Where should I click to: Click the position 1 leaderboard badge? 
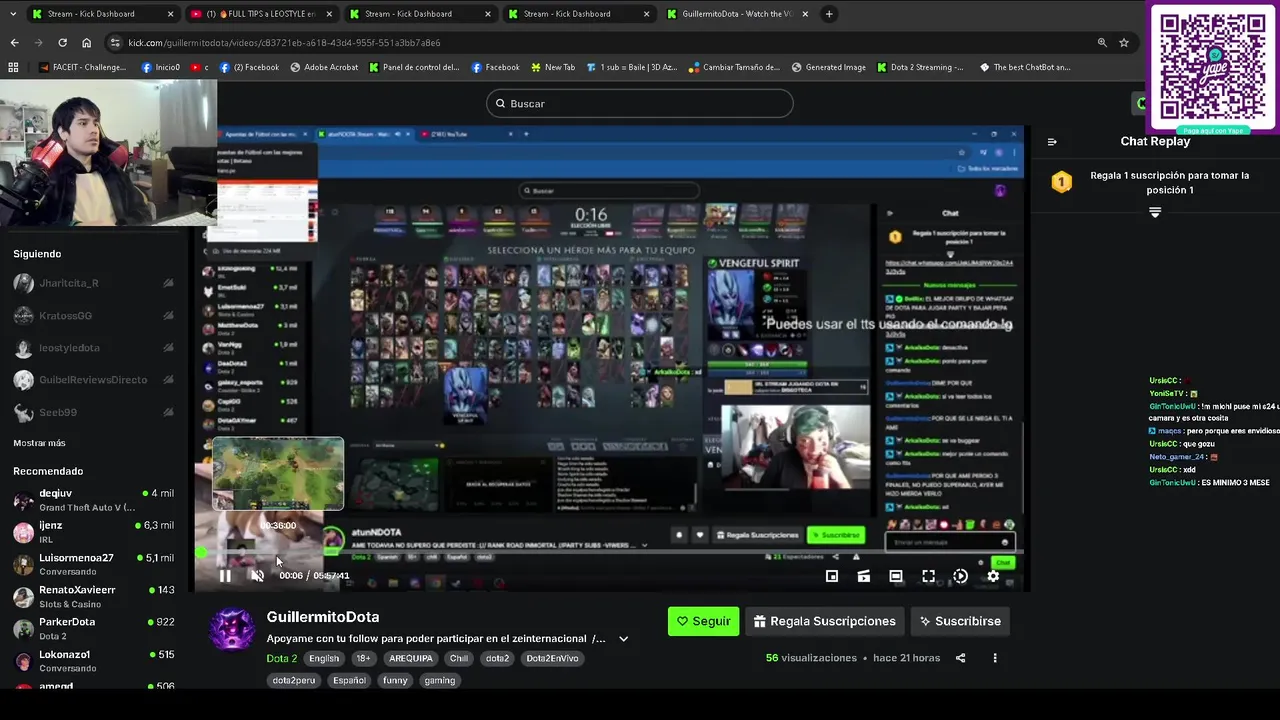(1062, 182)
